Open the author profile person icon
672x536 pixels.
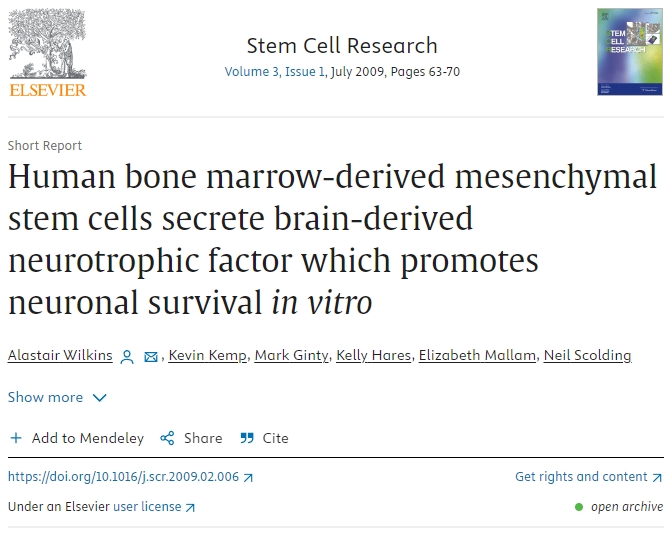(x=127, y=357)
